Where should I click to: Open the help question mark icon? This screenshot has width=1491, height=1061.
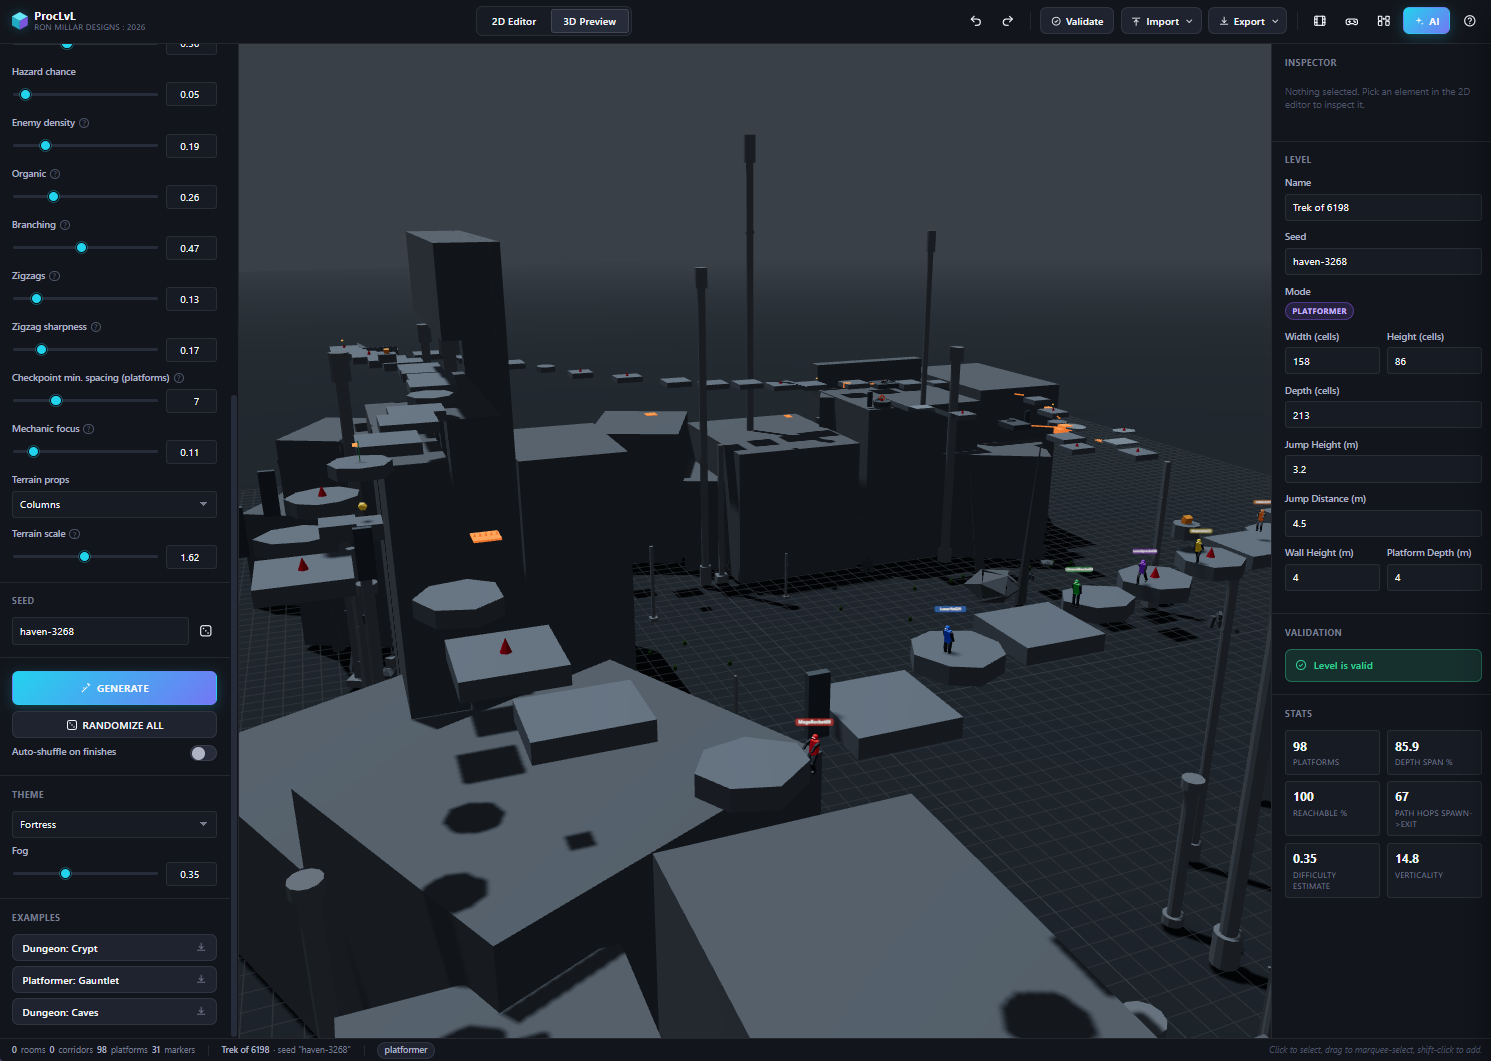[x=1470, y=21]
